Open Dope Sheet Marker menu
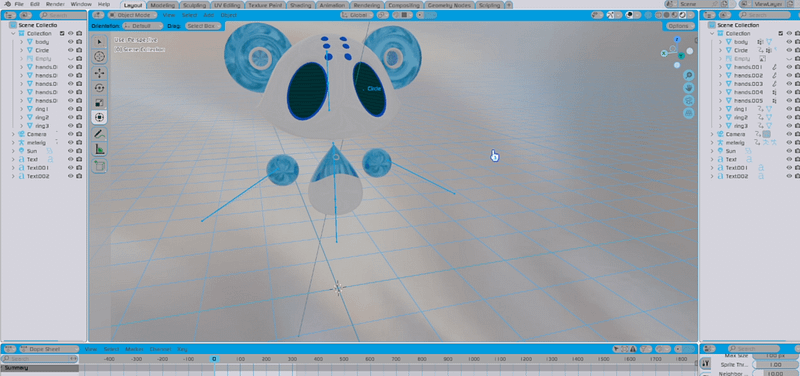Viewport: 800px width, 376px height. click(x=134, y=349)
